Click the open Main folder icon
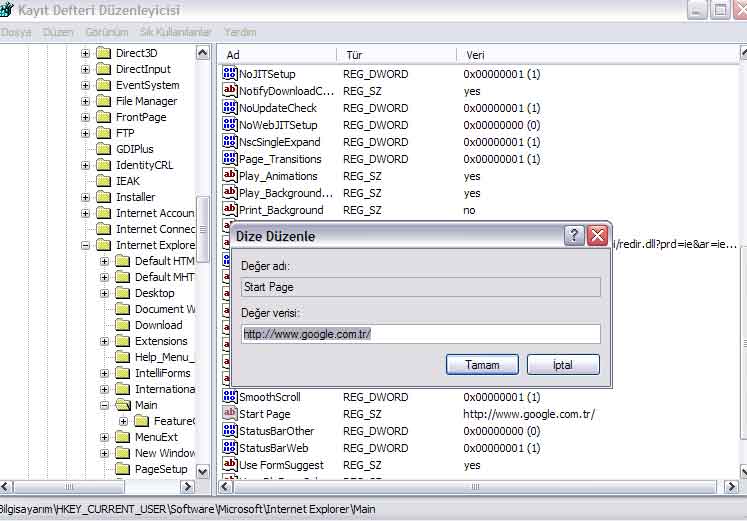This screenshot has height=521, width=747. (123, 405)
